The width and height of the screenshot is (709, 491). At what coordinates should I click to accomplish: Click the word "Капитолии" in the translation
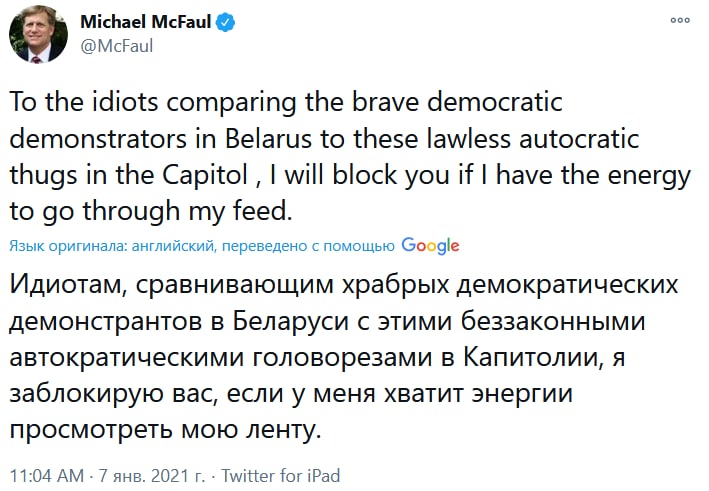tap(531, 358)
